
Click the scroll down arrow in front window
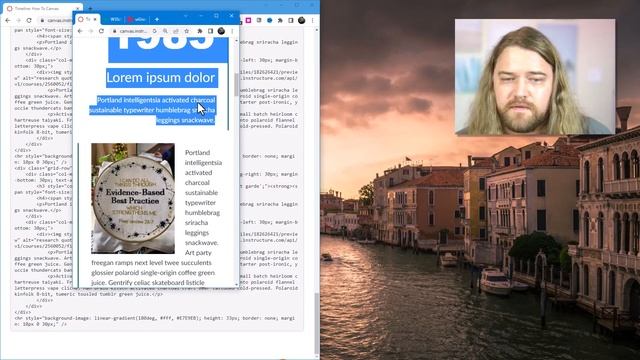pyautogui.click(x=236, y=284)
